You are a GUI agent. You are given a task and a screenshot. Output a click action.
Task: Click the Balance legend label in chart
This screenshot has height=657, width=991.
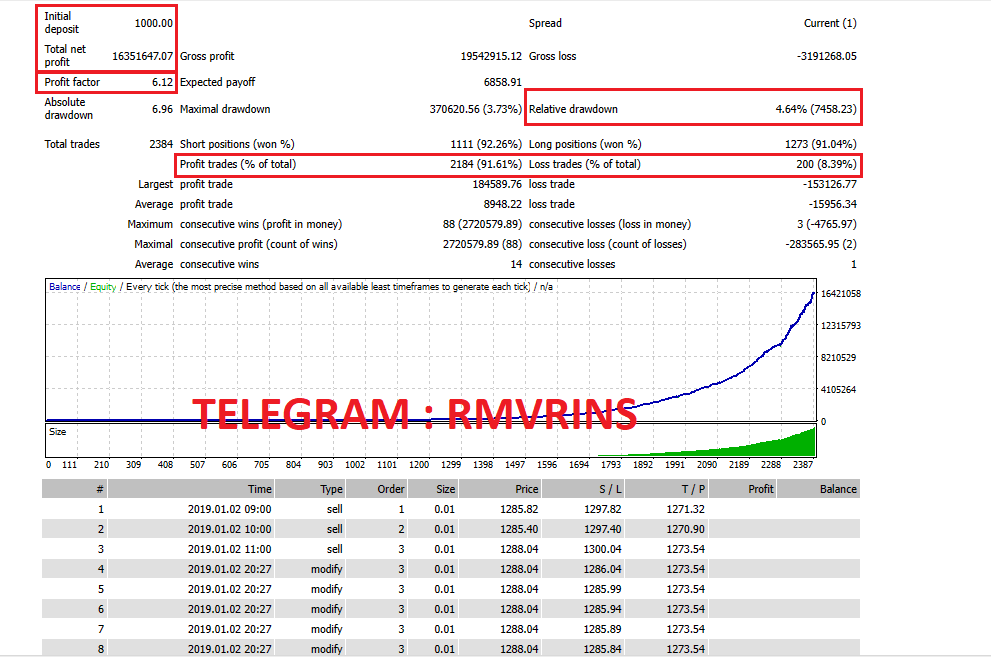[x=64, y=287]
